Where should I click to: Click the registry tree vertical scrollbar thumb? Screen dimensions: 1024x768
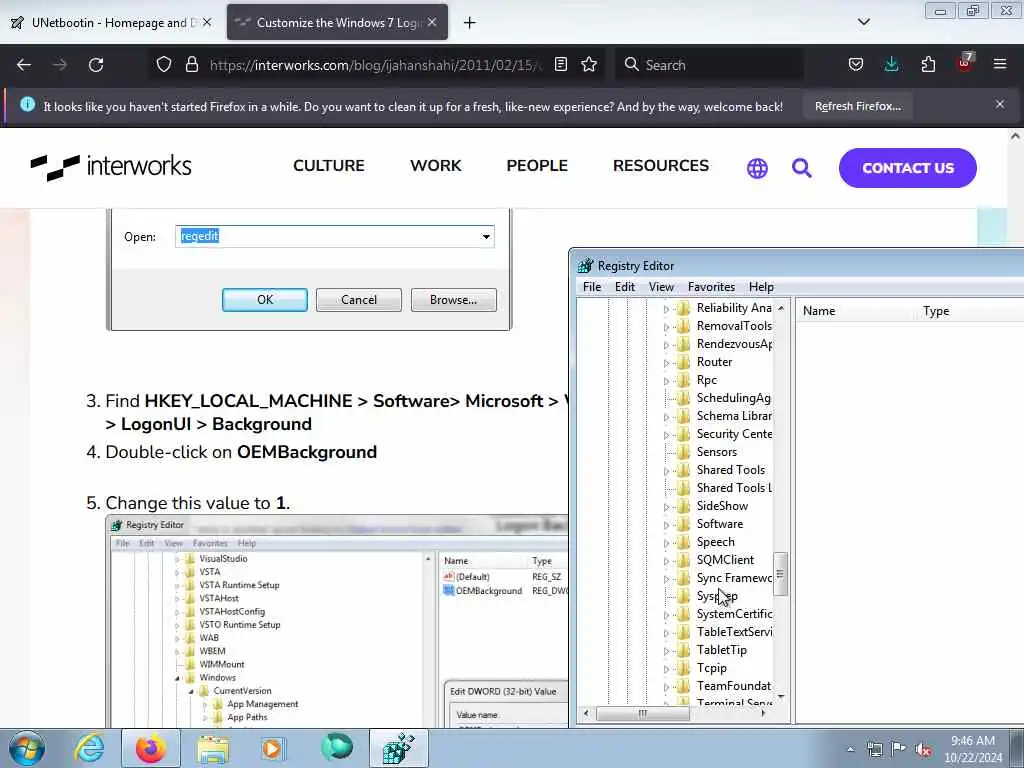pyautogui.click(x=780, y=574)
